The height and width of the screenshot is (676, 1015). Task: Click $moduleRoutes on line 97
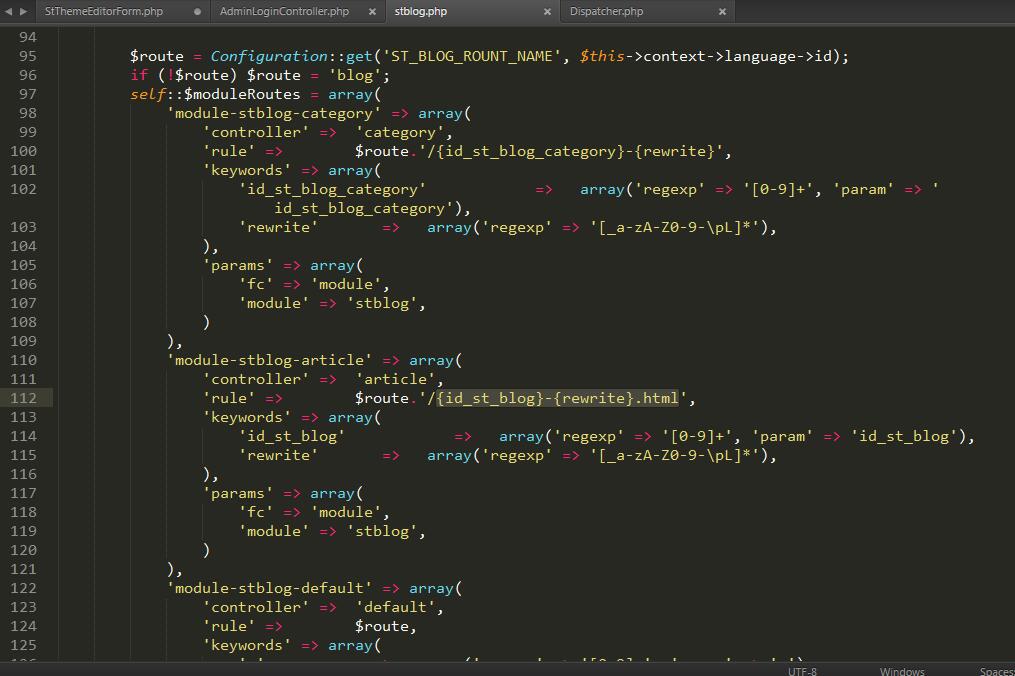pyautogui.click(x=242, y=95)
